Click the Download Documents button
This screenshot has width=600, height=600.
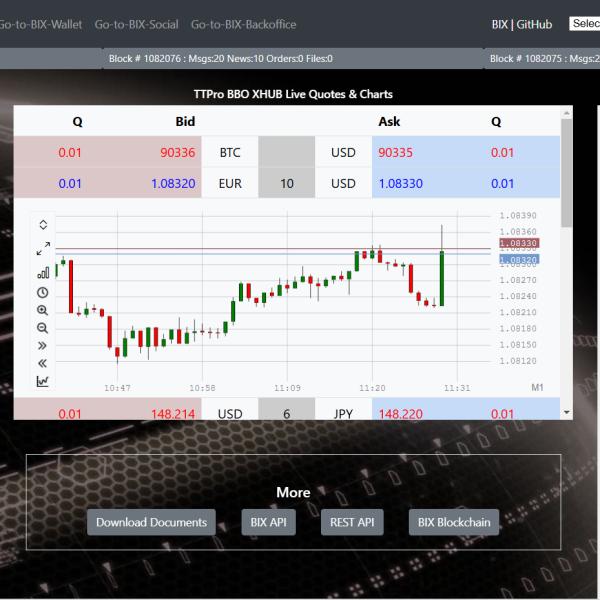[151, 522]
